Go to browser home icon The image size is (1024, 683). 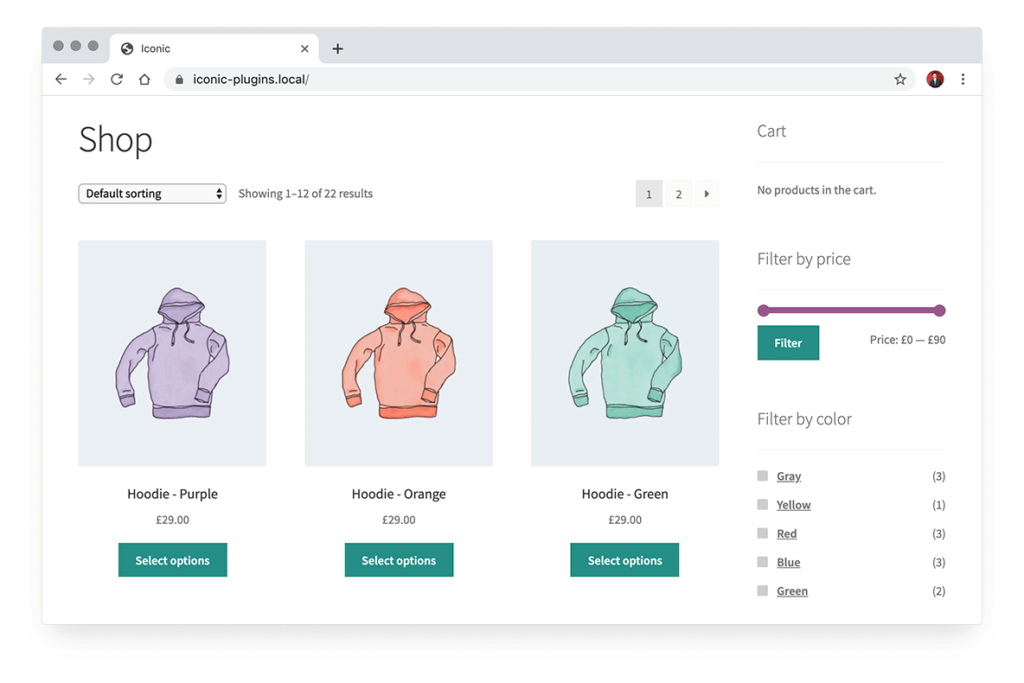144,79
